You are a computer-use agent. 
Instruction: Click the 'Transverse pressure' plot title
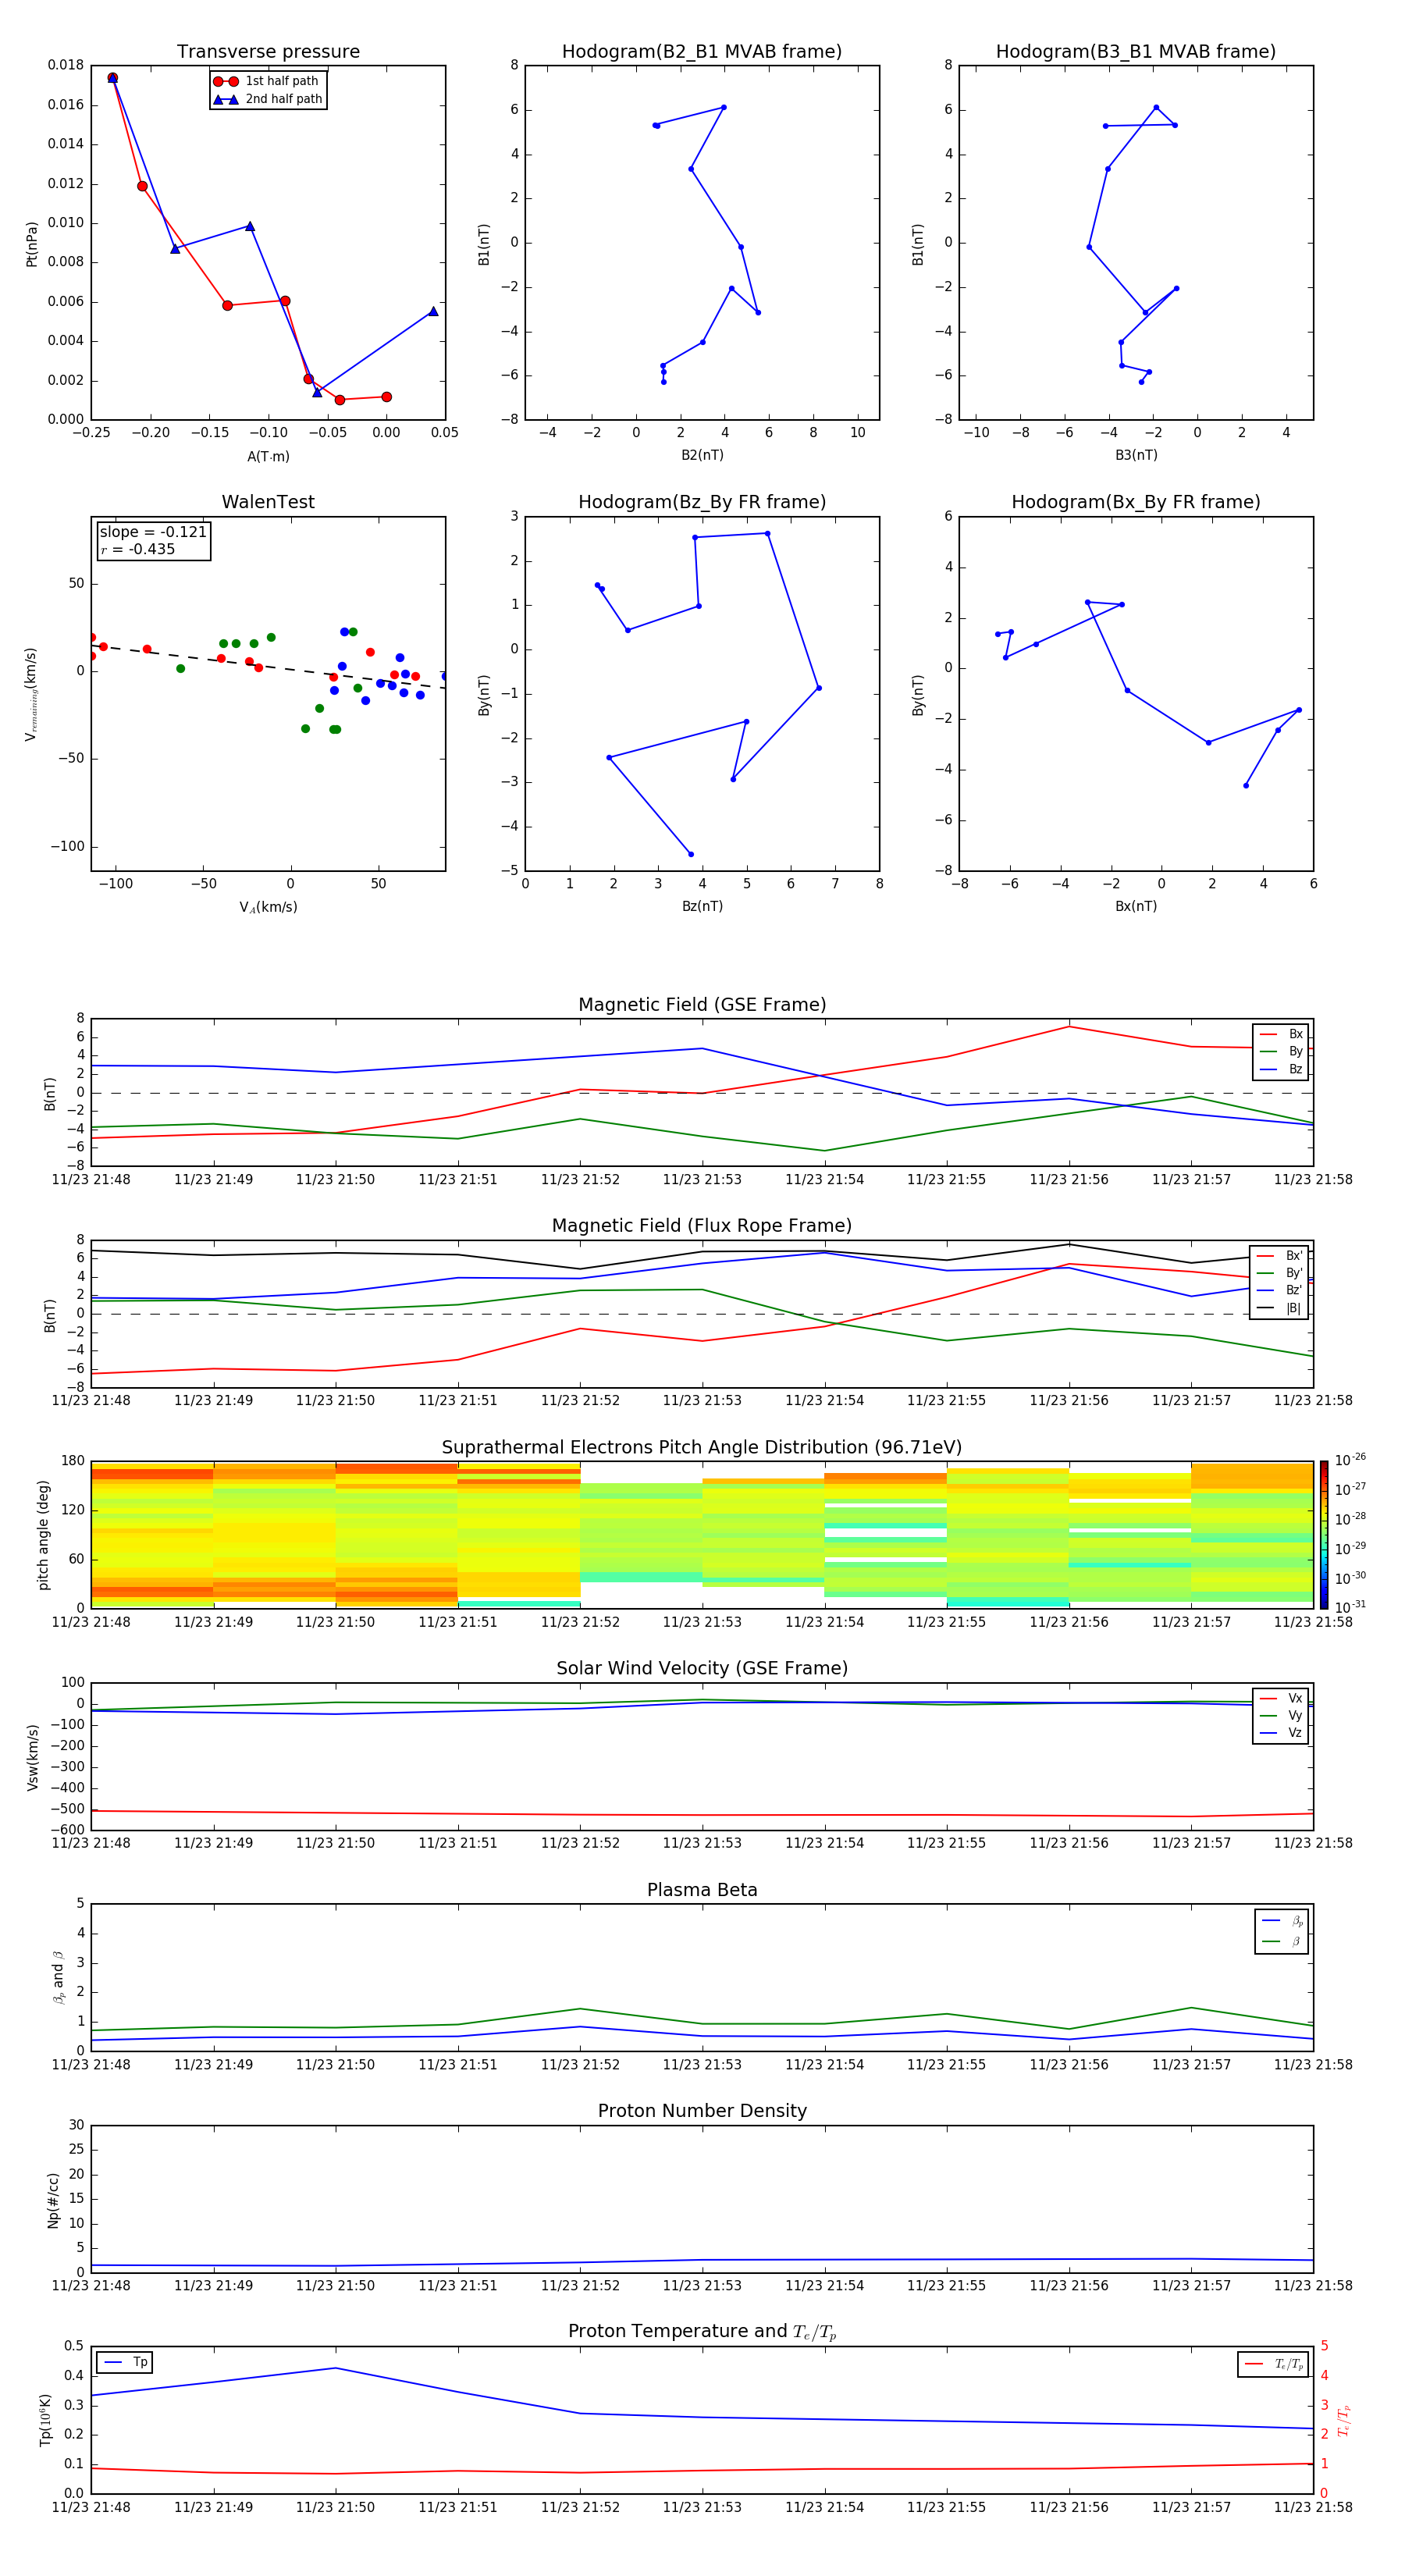click(268, 52)
